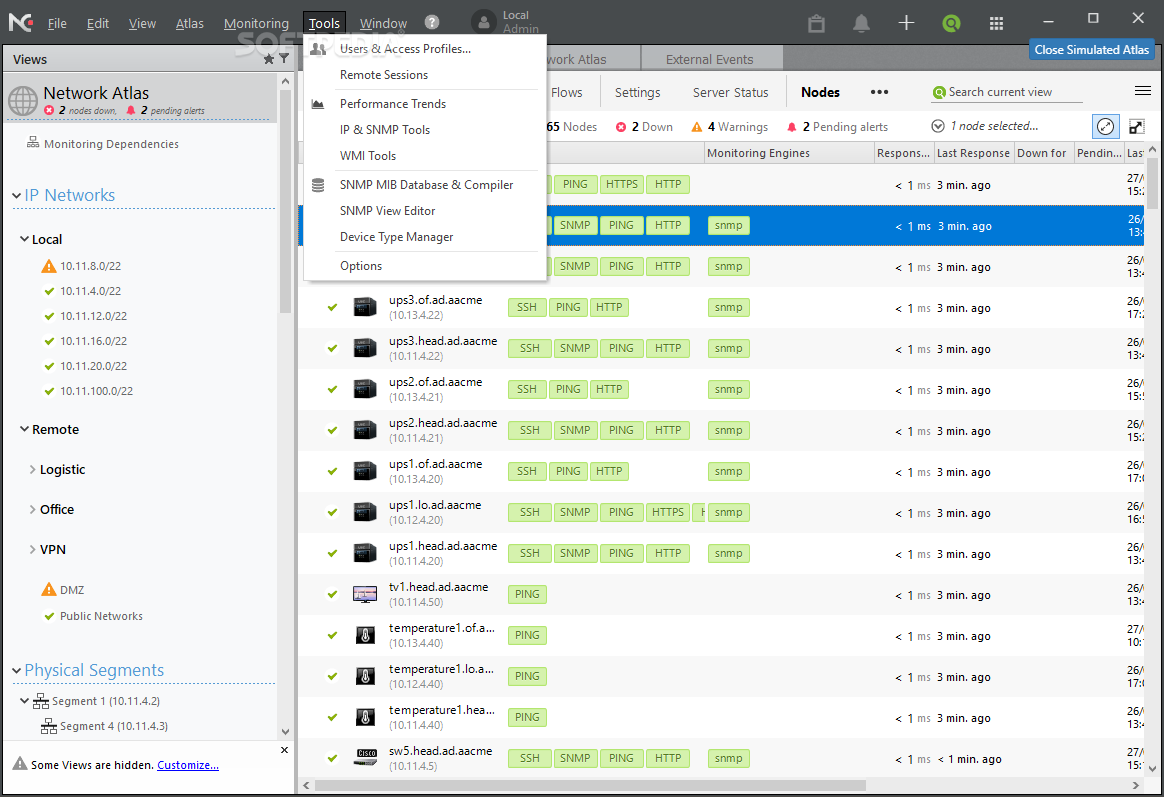
Task: Click the Search current view field
Action: pyautogui.click(x=1007, y=92)
